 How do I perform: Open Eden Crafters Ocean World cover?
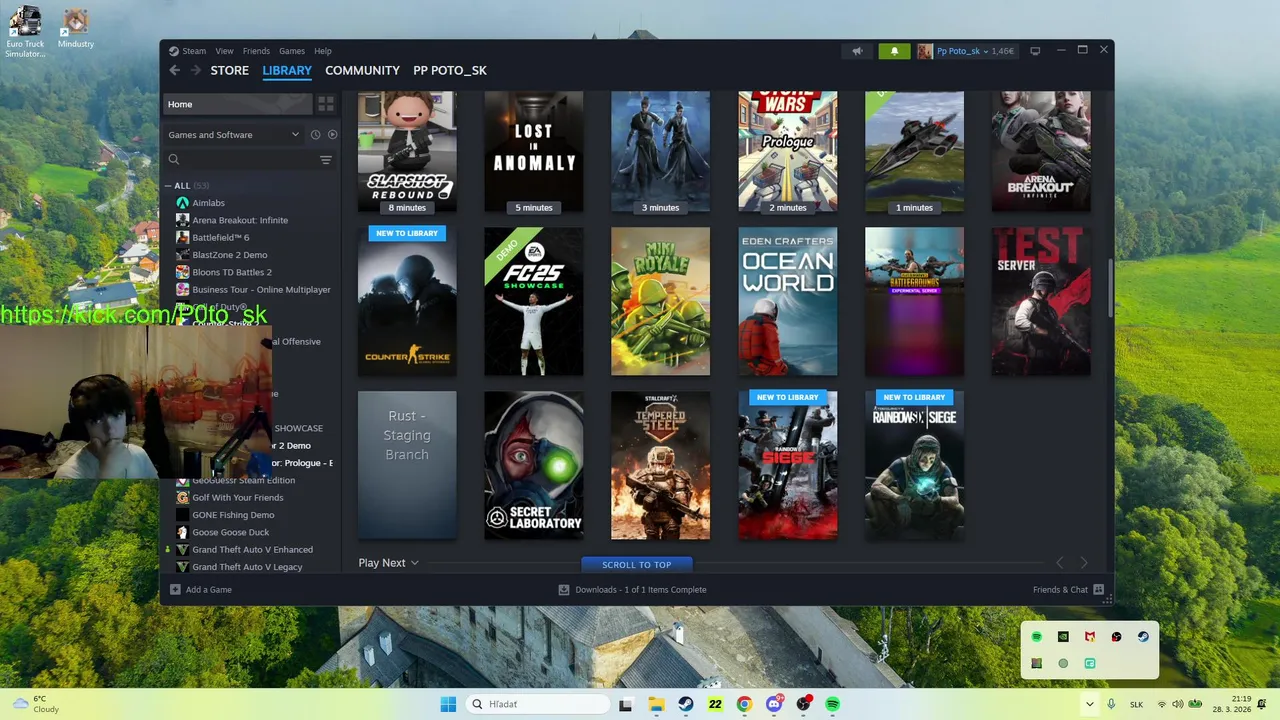pos(788,301)
